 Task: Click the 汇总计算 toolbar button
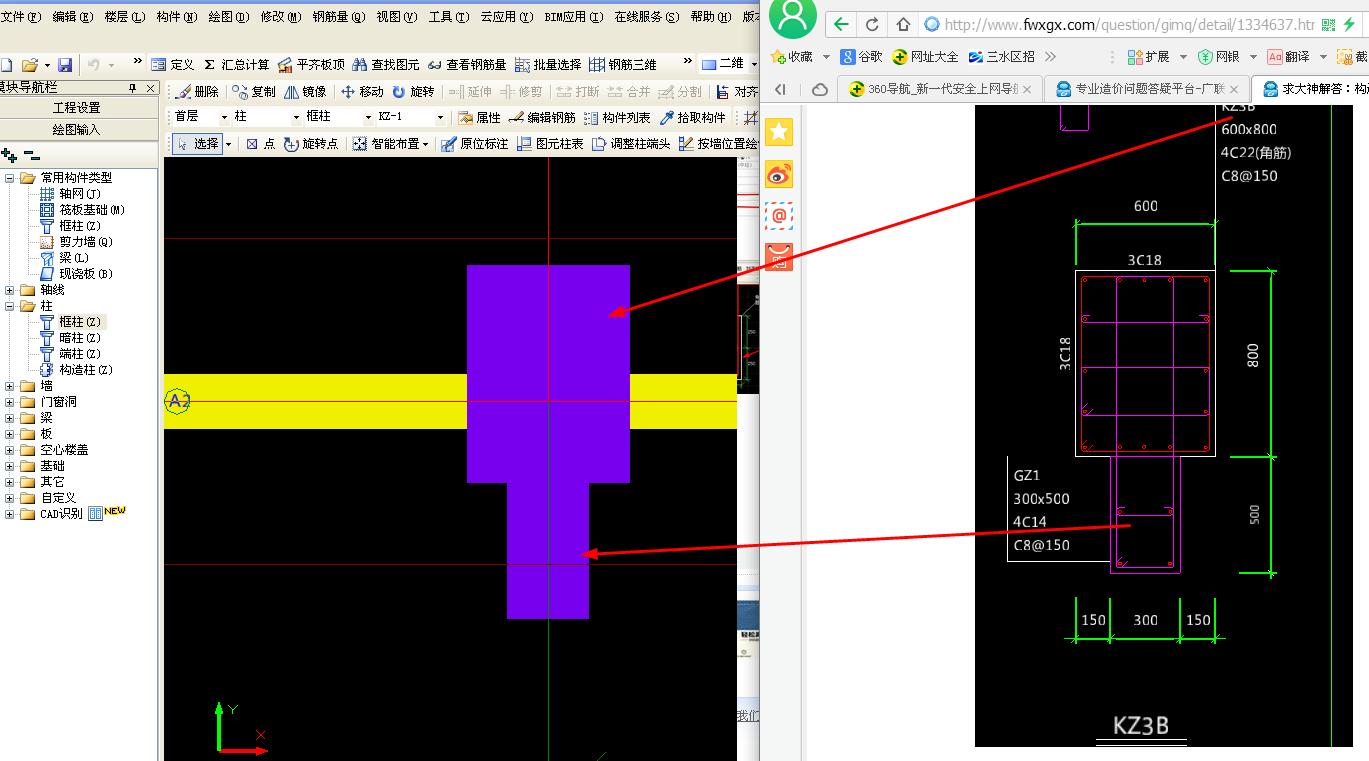[x=236, y=65]
